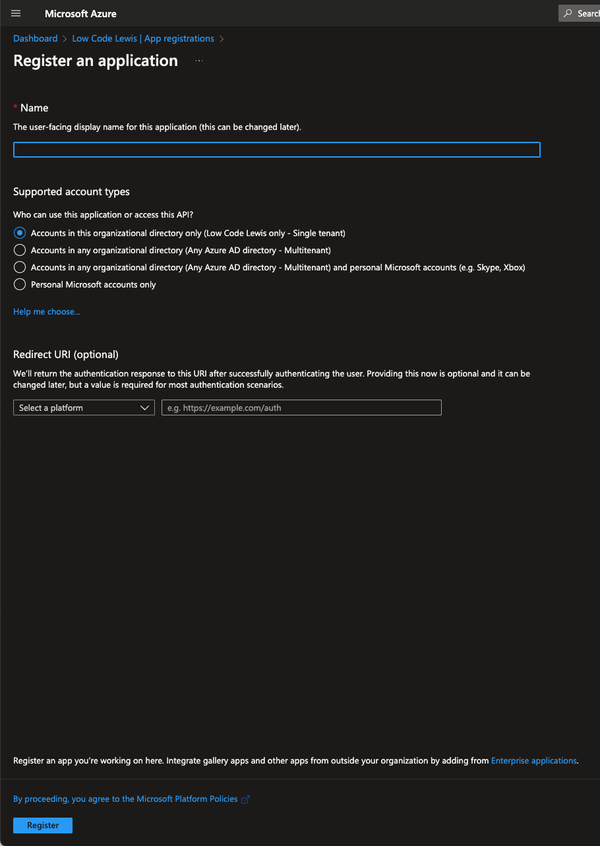Click the ellipsis next to page title
The width and height of the screenshot is (600, 846).
198,61
